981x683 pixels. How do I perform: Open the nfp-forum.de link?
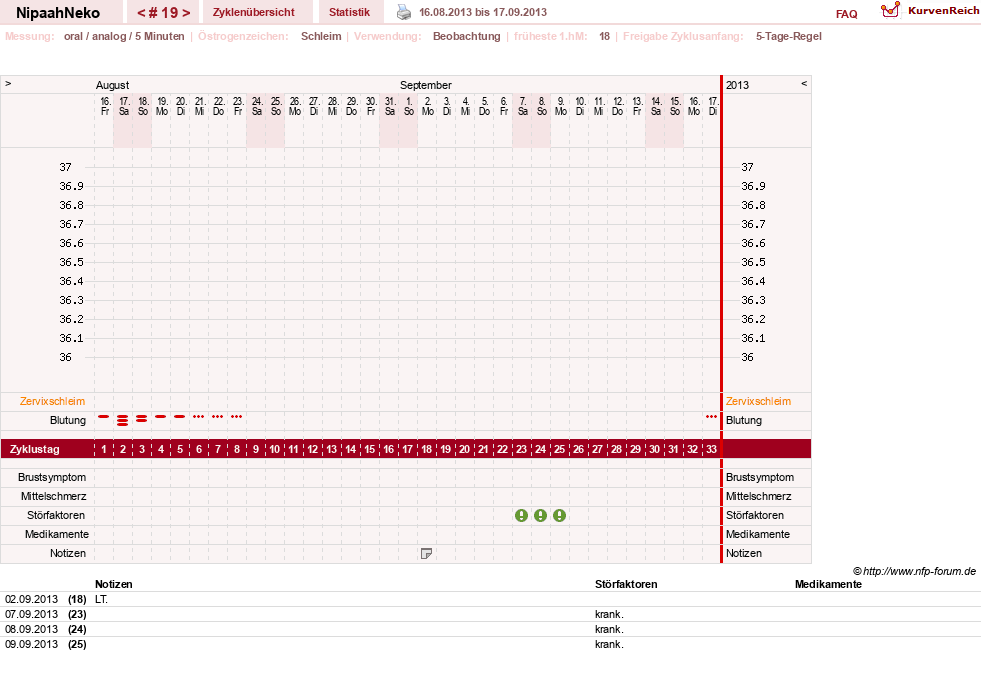pos(914,571)
